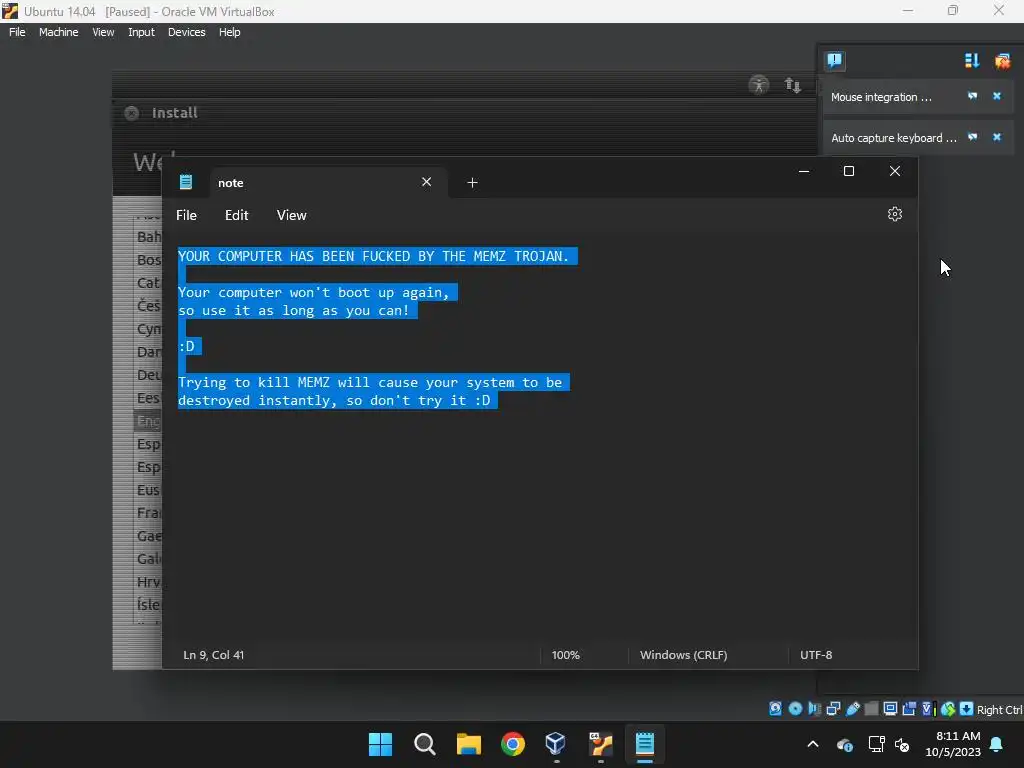Viewport: 1024px width, 768px height.
Task: Click the VirtualBox CPU virtualization indicator
Action: coord(928,709)
